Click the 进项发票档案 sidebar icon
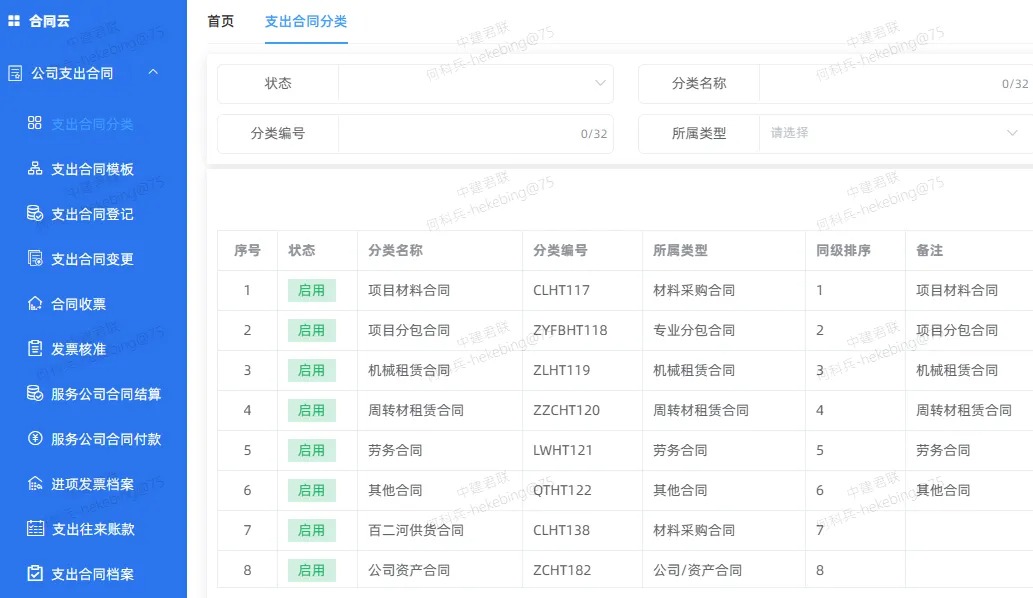This screenshot has height=598, width=1033. (35, 484)
